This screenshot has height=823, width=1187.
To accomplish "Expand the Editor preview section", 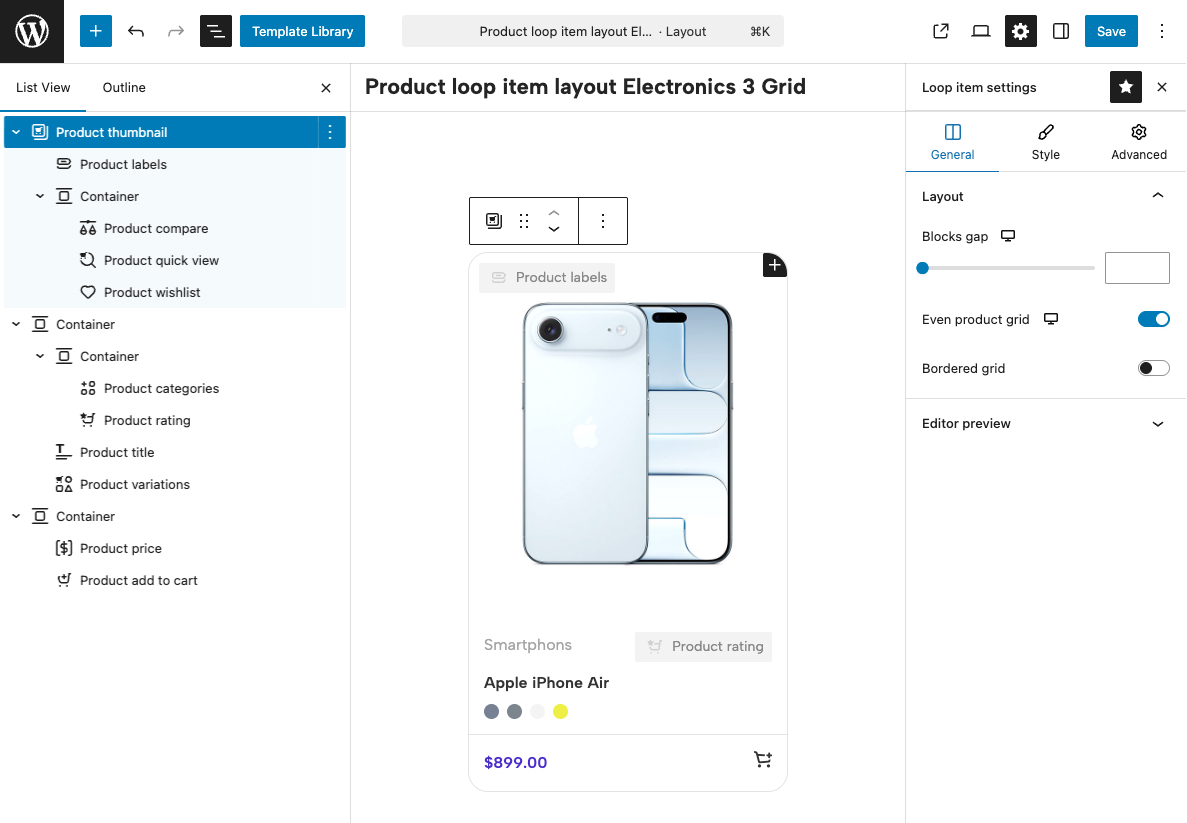I will (x=1158, y=424).
